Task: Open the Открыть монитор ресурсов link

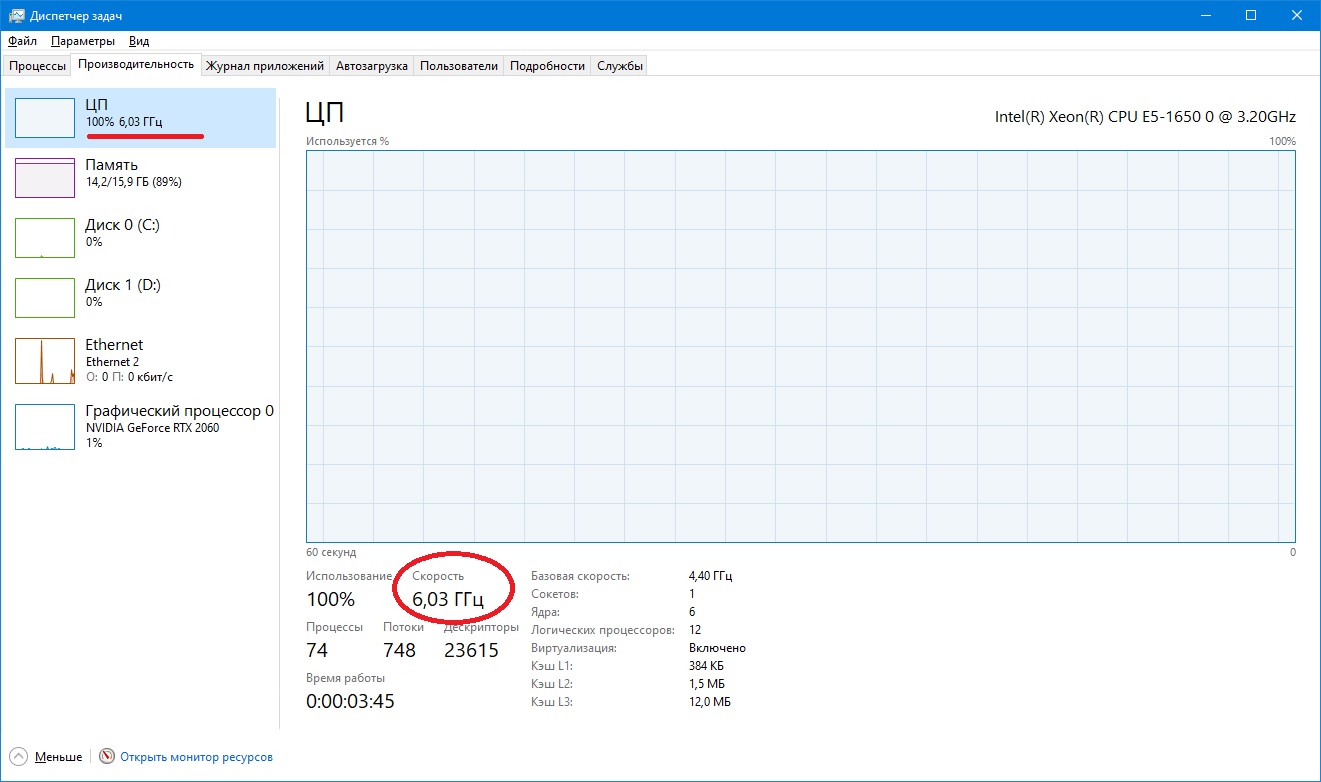Action: [x=196, y=757]
